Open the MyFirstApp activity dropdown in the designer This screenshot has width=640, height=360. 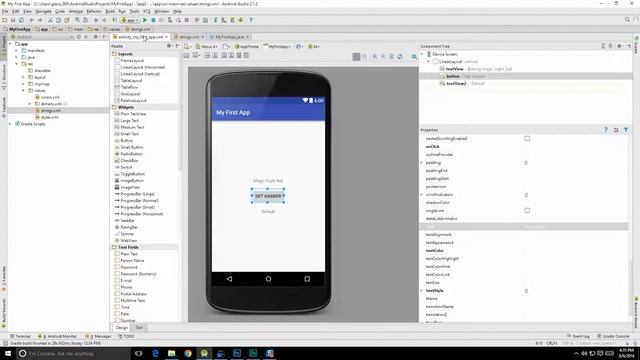pyautogui.click(x=277, y=47)
